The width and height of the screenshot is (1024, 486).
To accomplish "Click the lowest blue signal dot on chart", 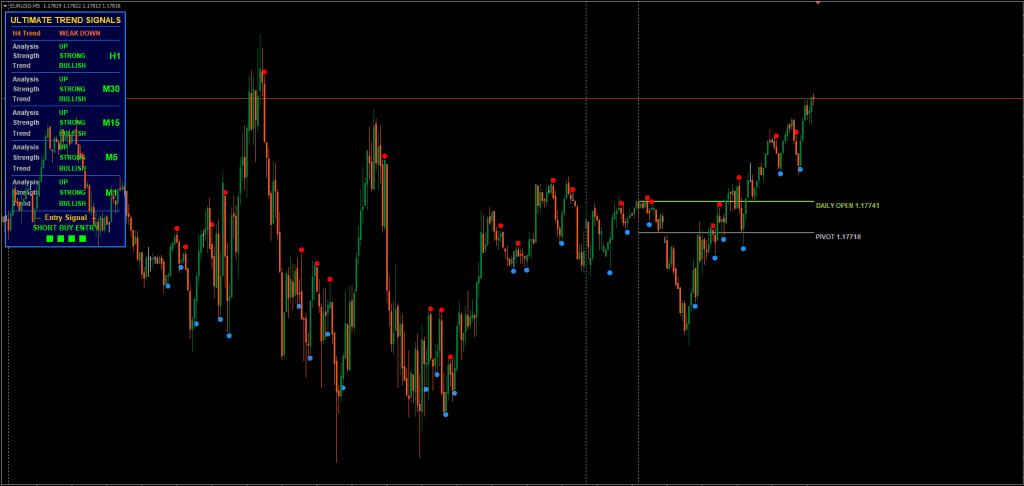I will pos(446,414).
